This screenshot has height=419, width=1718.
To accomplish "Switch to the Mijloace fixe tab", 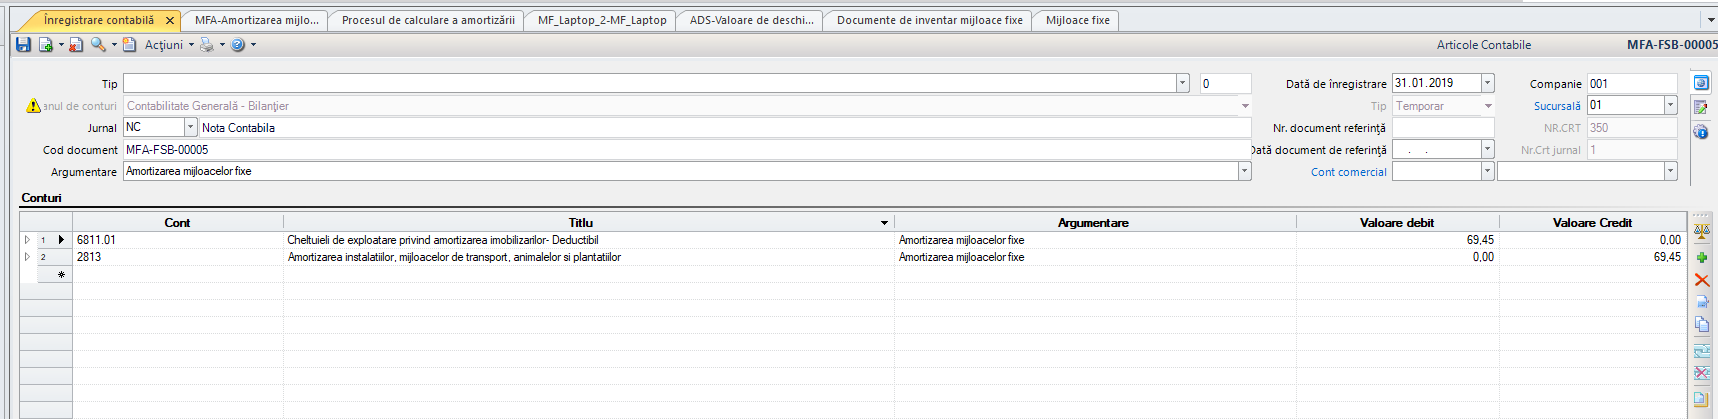I will click(1077, 20).
